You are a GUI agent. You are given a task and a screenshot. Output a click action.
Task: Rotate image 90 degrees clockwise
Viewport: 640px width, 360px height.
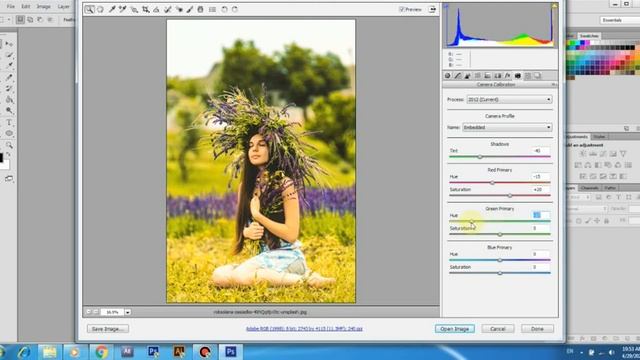(235, 9)
